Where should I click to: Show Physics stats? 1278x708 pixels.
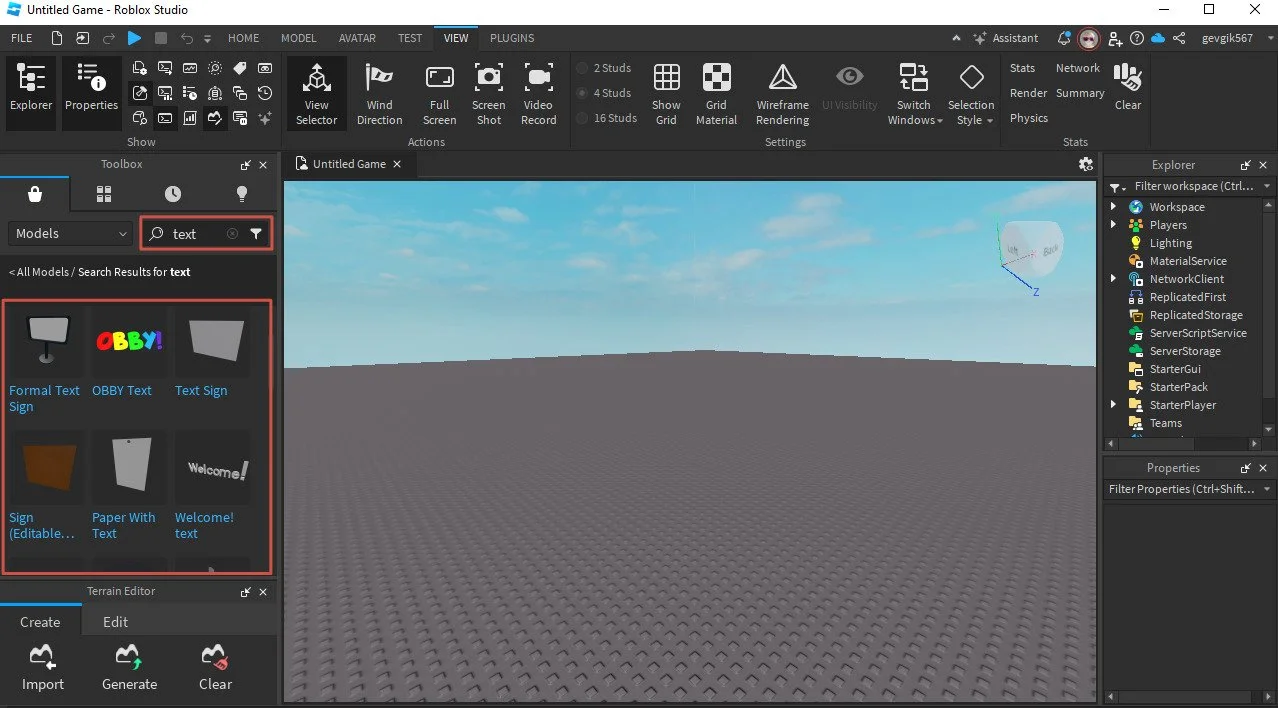[x=1028, y=118]
